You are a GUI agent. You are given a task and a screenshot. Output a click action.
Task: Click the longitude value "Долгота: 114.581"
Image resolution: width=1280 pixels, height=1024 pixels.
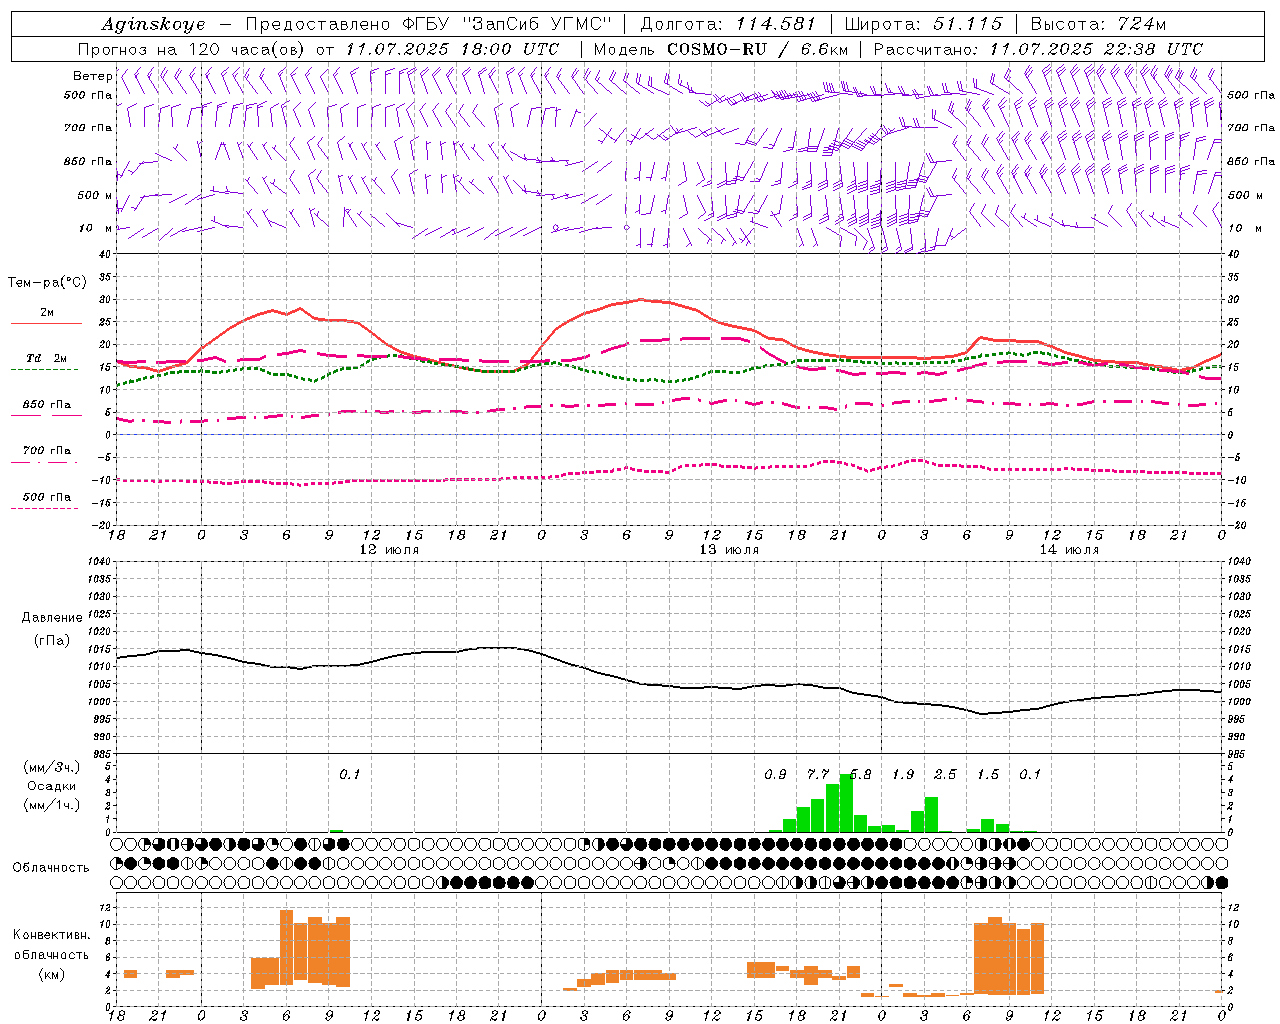[x=728, y=24]
